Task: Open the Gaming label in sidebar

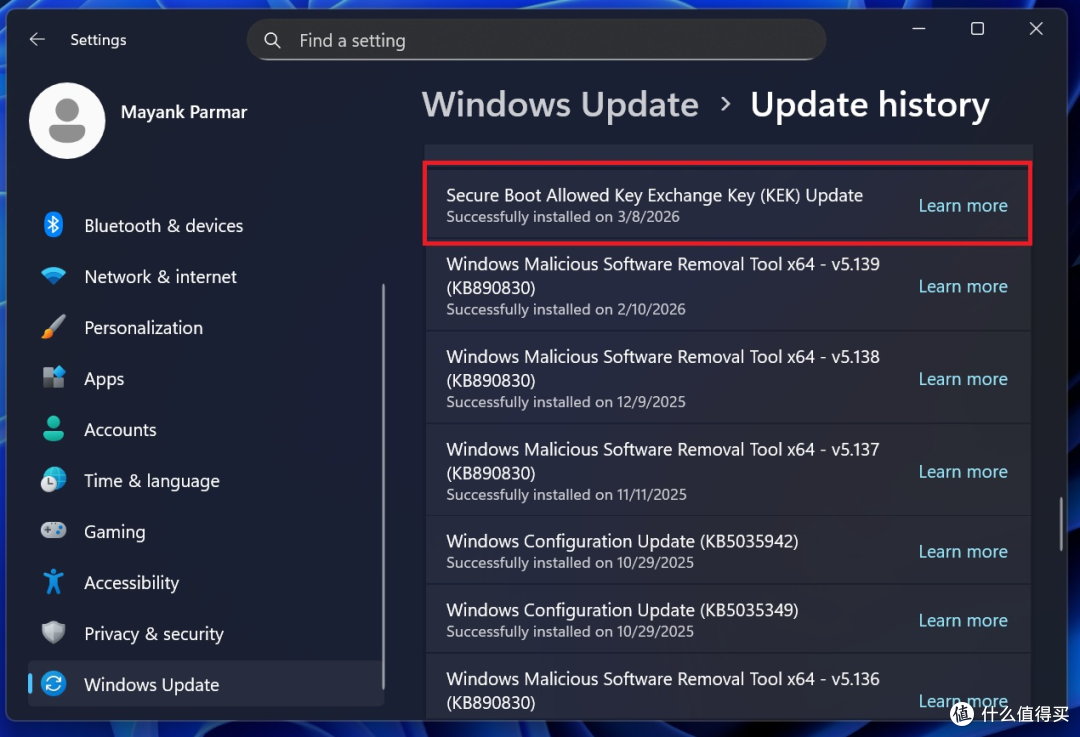Action: tap(114, 532)
